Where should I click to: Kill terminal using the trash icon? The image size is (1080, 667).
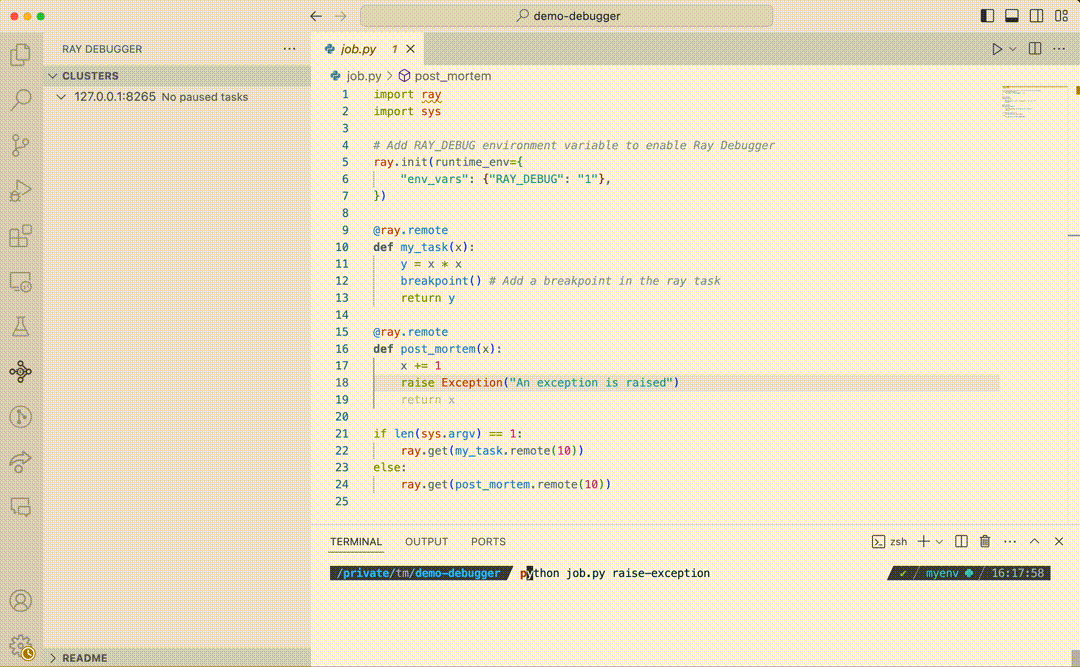[x=985, y=541]
